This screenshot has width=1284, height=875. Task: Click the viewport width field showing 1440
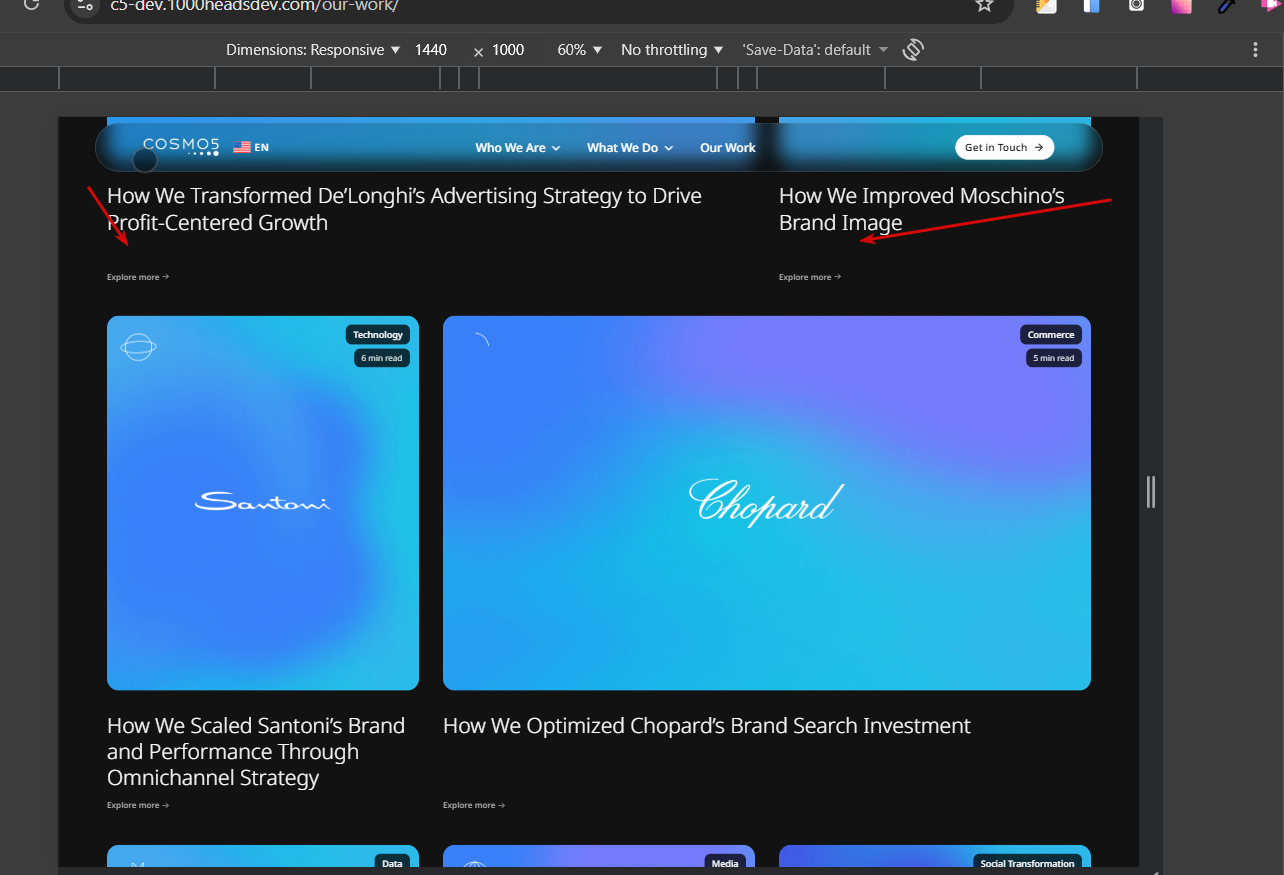tap(431, 49)
